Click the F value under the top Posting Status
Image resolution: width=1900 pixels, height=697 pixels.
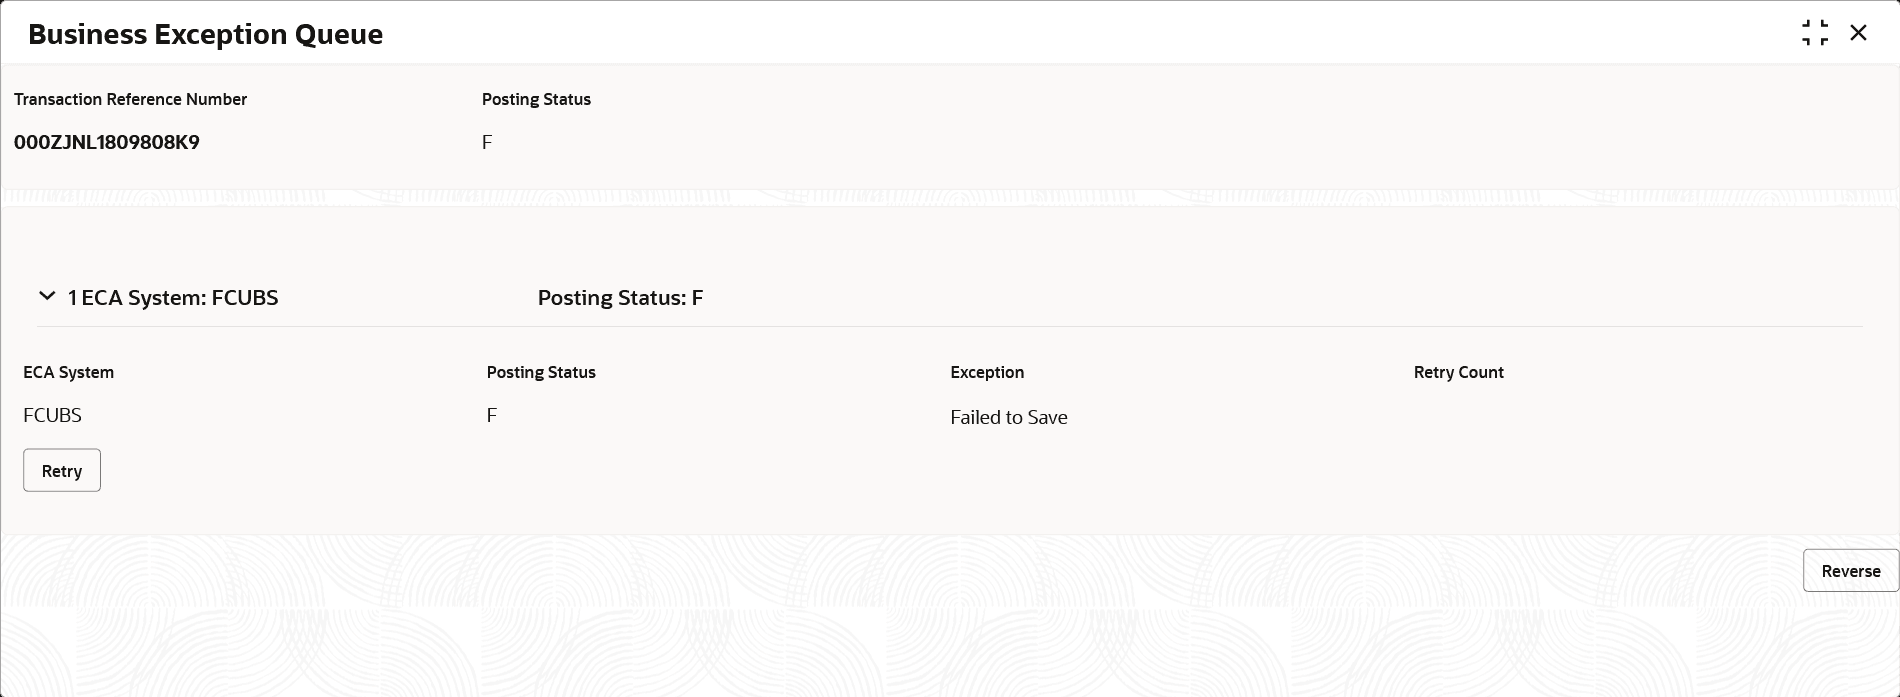point(487,142)
